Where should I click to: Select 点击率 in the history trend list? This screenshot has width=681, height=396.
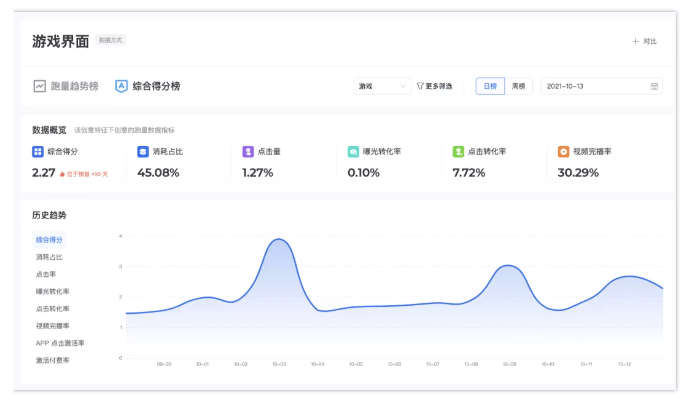(46, 274)
